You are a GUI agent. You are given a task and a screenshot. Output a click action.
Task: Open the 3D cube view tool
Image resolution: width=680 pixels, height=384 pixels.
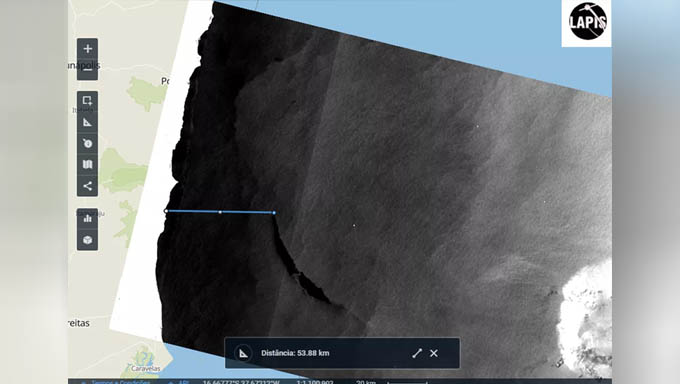88,240
